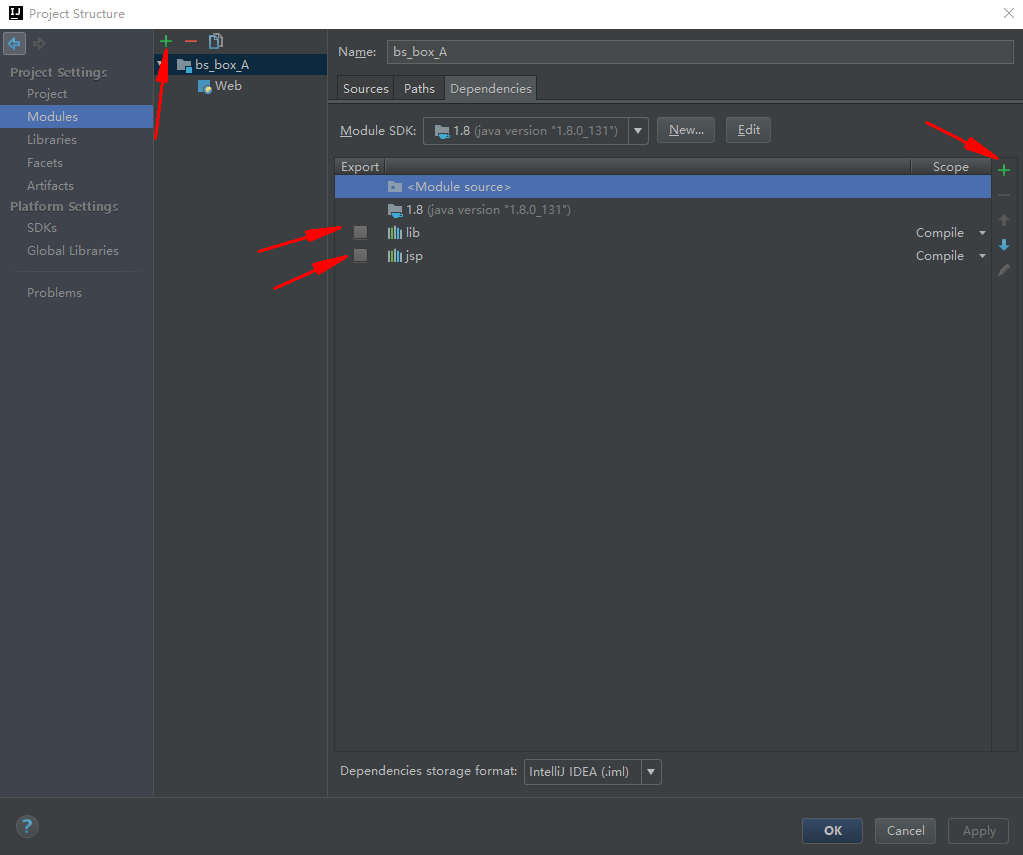Copy the selected module
The image size is (1023, 855).
[215, 41]
